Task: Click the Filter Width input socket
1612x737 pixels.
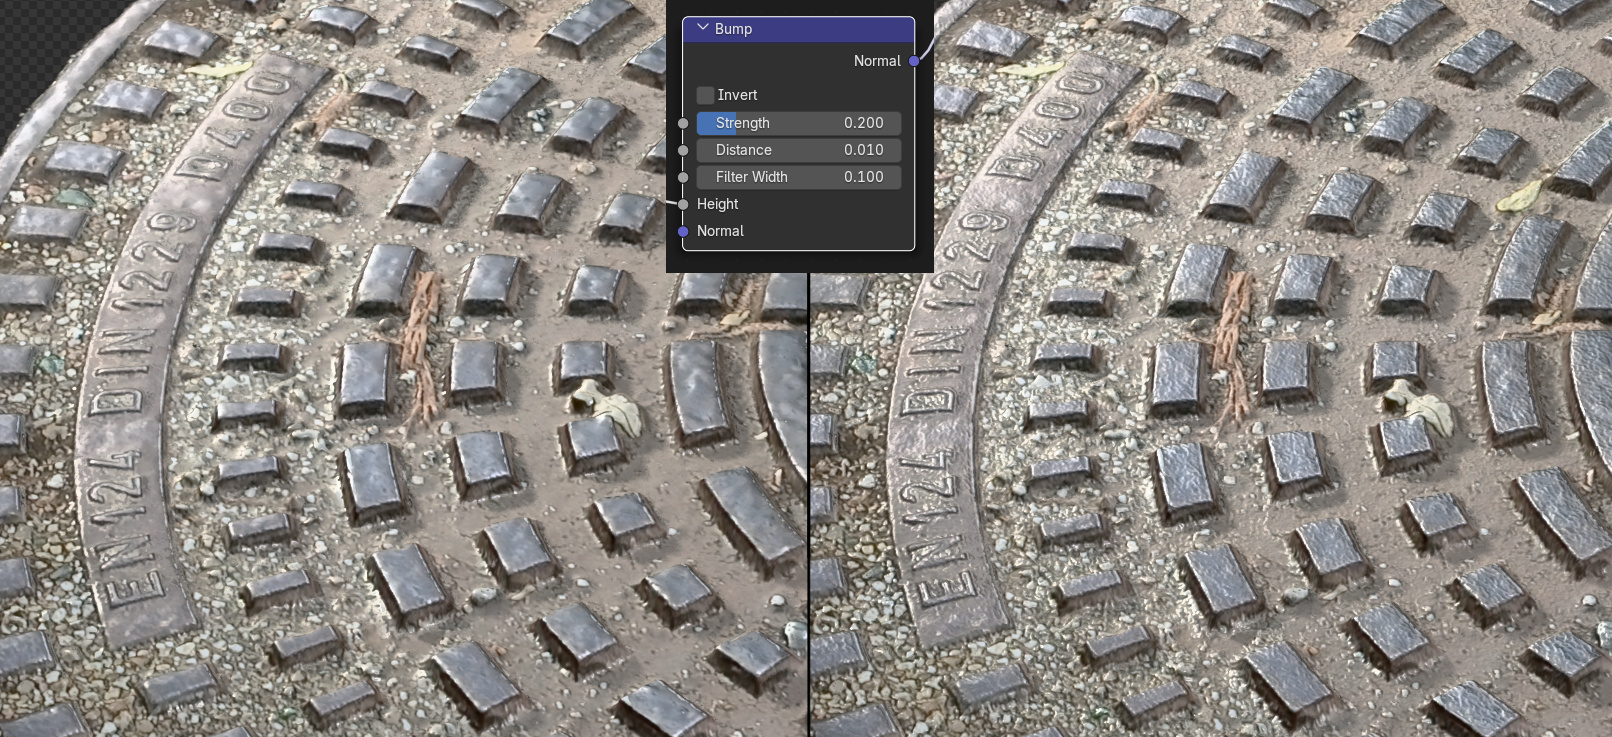Action: click(x=683, y=177)
